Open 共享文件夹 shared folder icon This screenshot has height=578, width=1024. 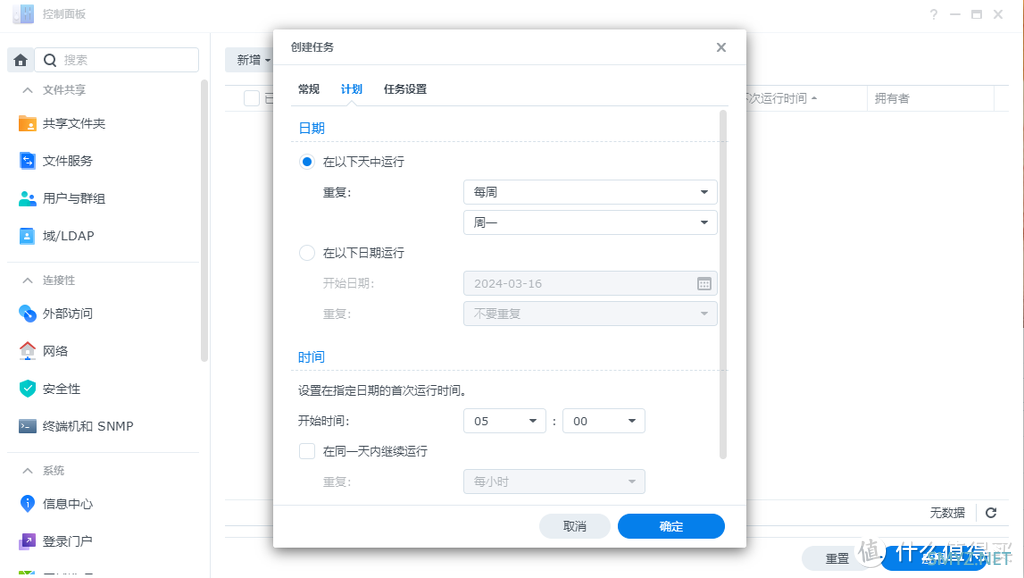pos(27,123)
